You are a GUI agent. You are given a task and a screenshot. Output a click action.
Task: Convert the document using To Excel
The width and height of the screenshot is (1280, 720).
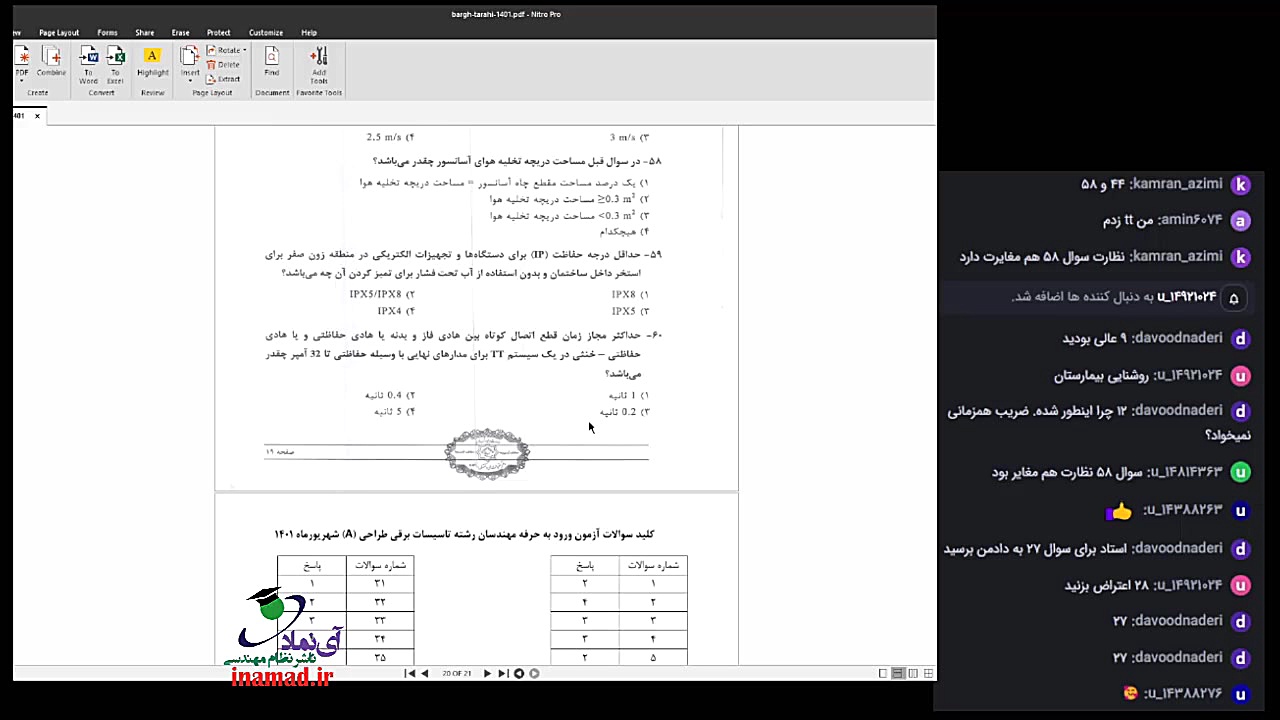[x=115, y=58]
